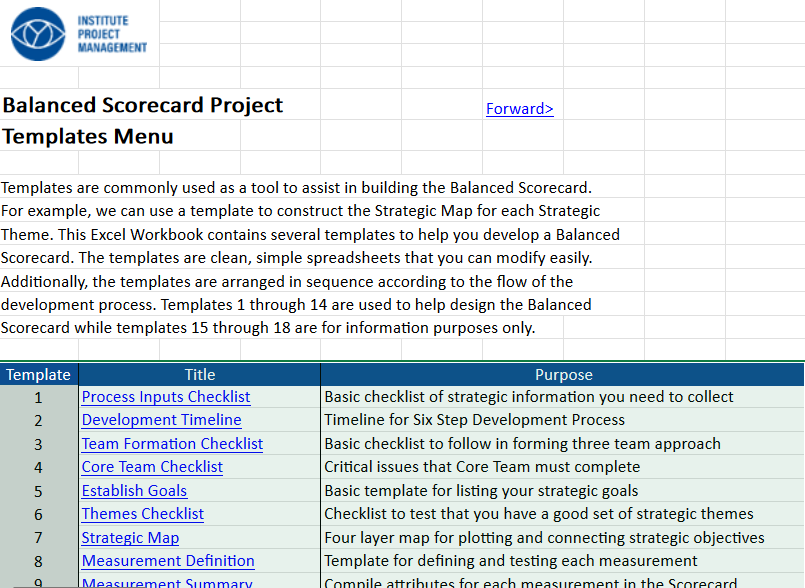Open the Core Team Checklist link

point(152,467)
